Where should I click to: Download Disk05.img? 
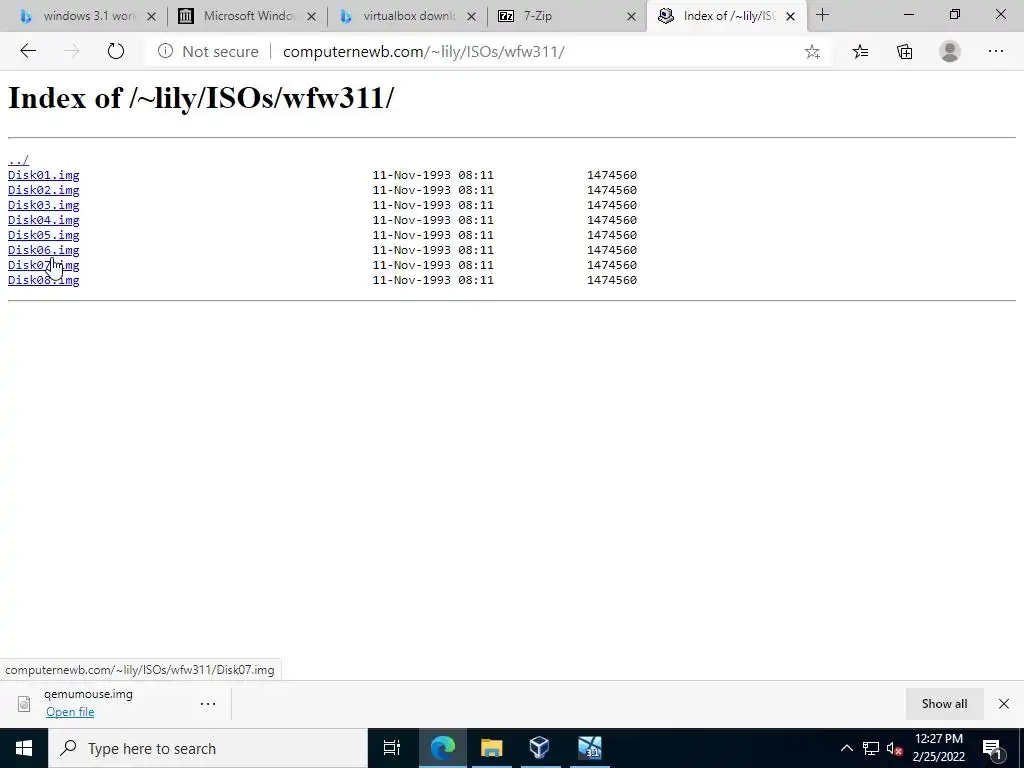click(x=44, y=235)
